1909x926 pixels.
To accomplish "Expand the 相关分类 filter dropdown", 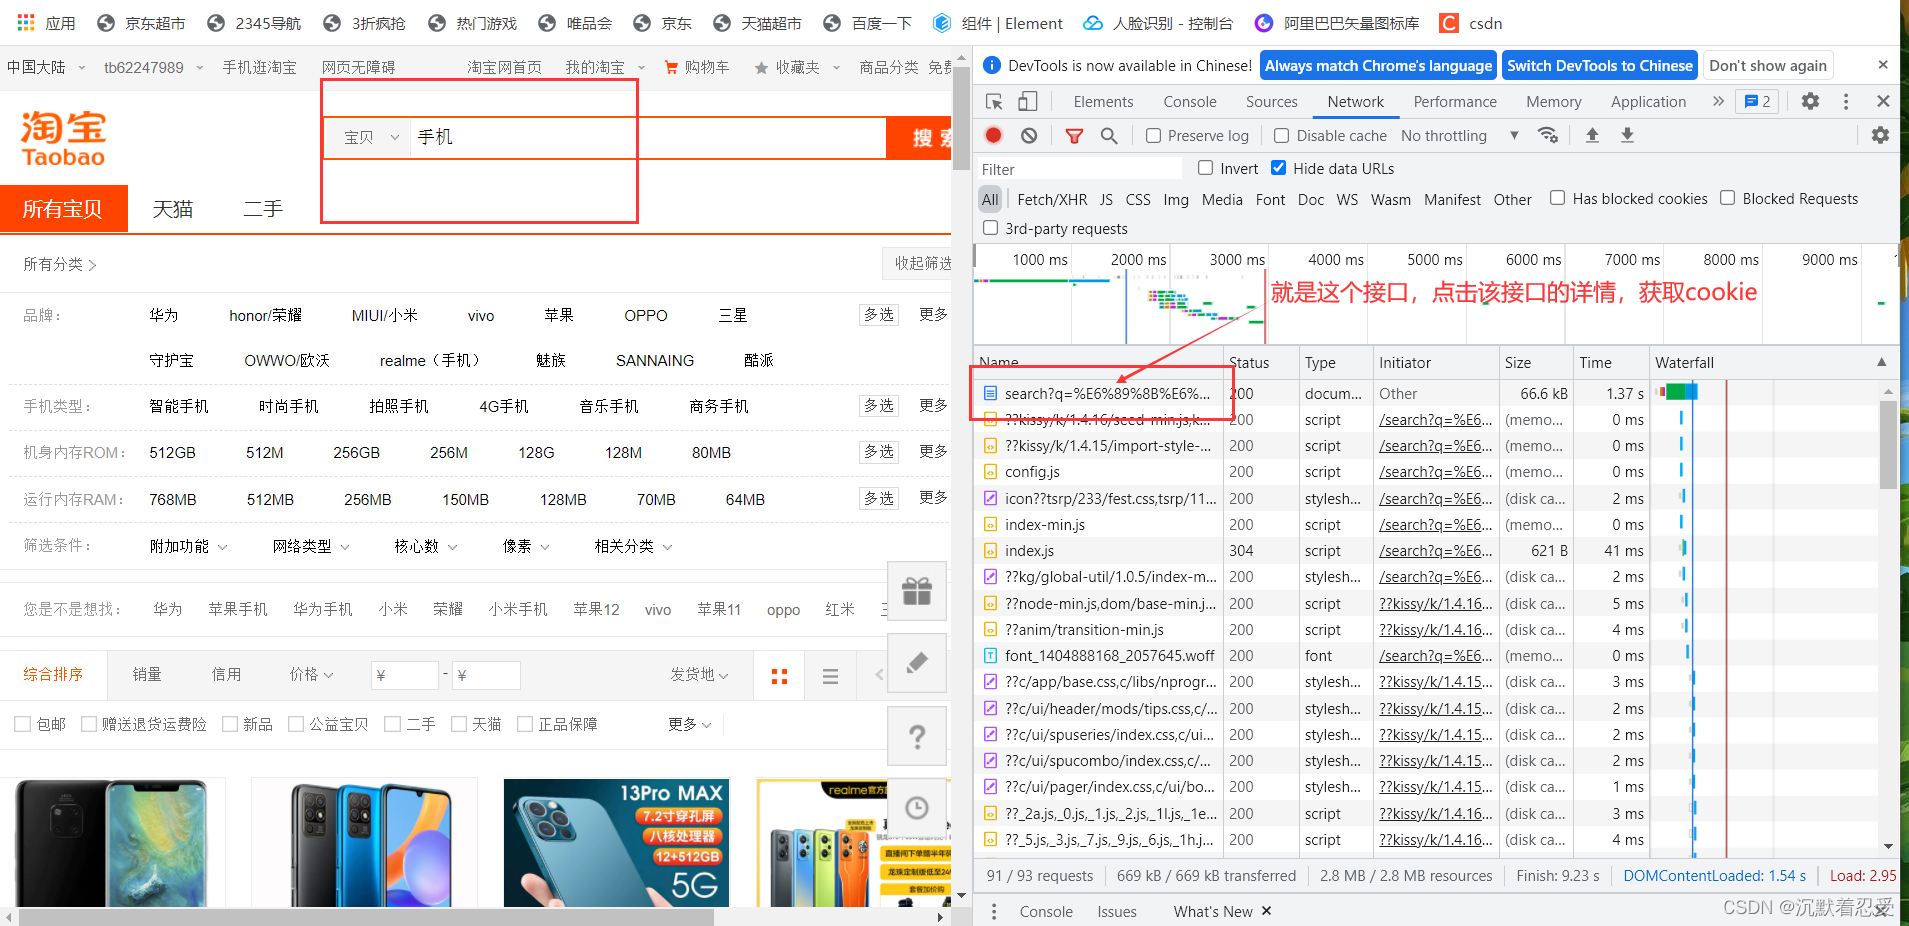I will click(x=633, y=546).
